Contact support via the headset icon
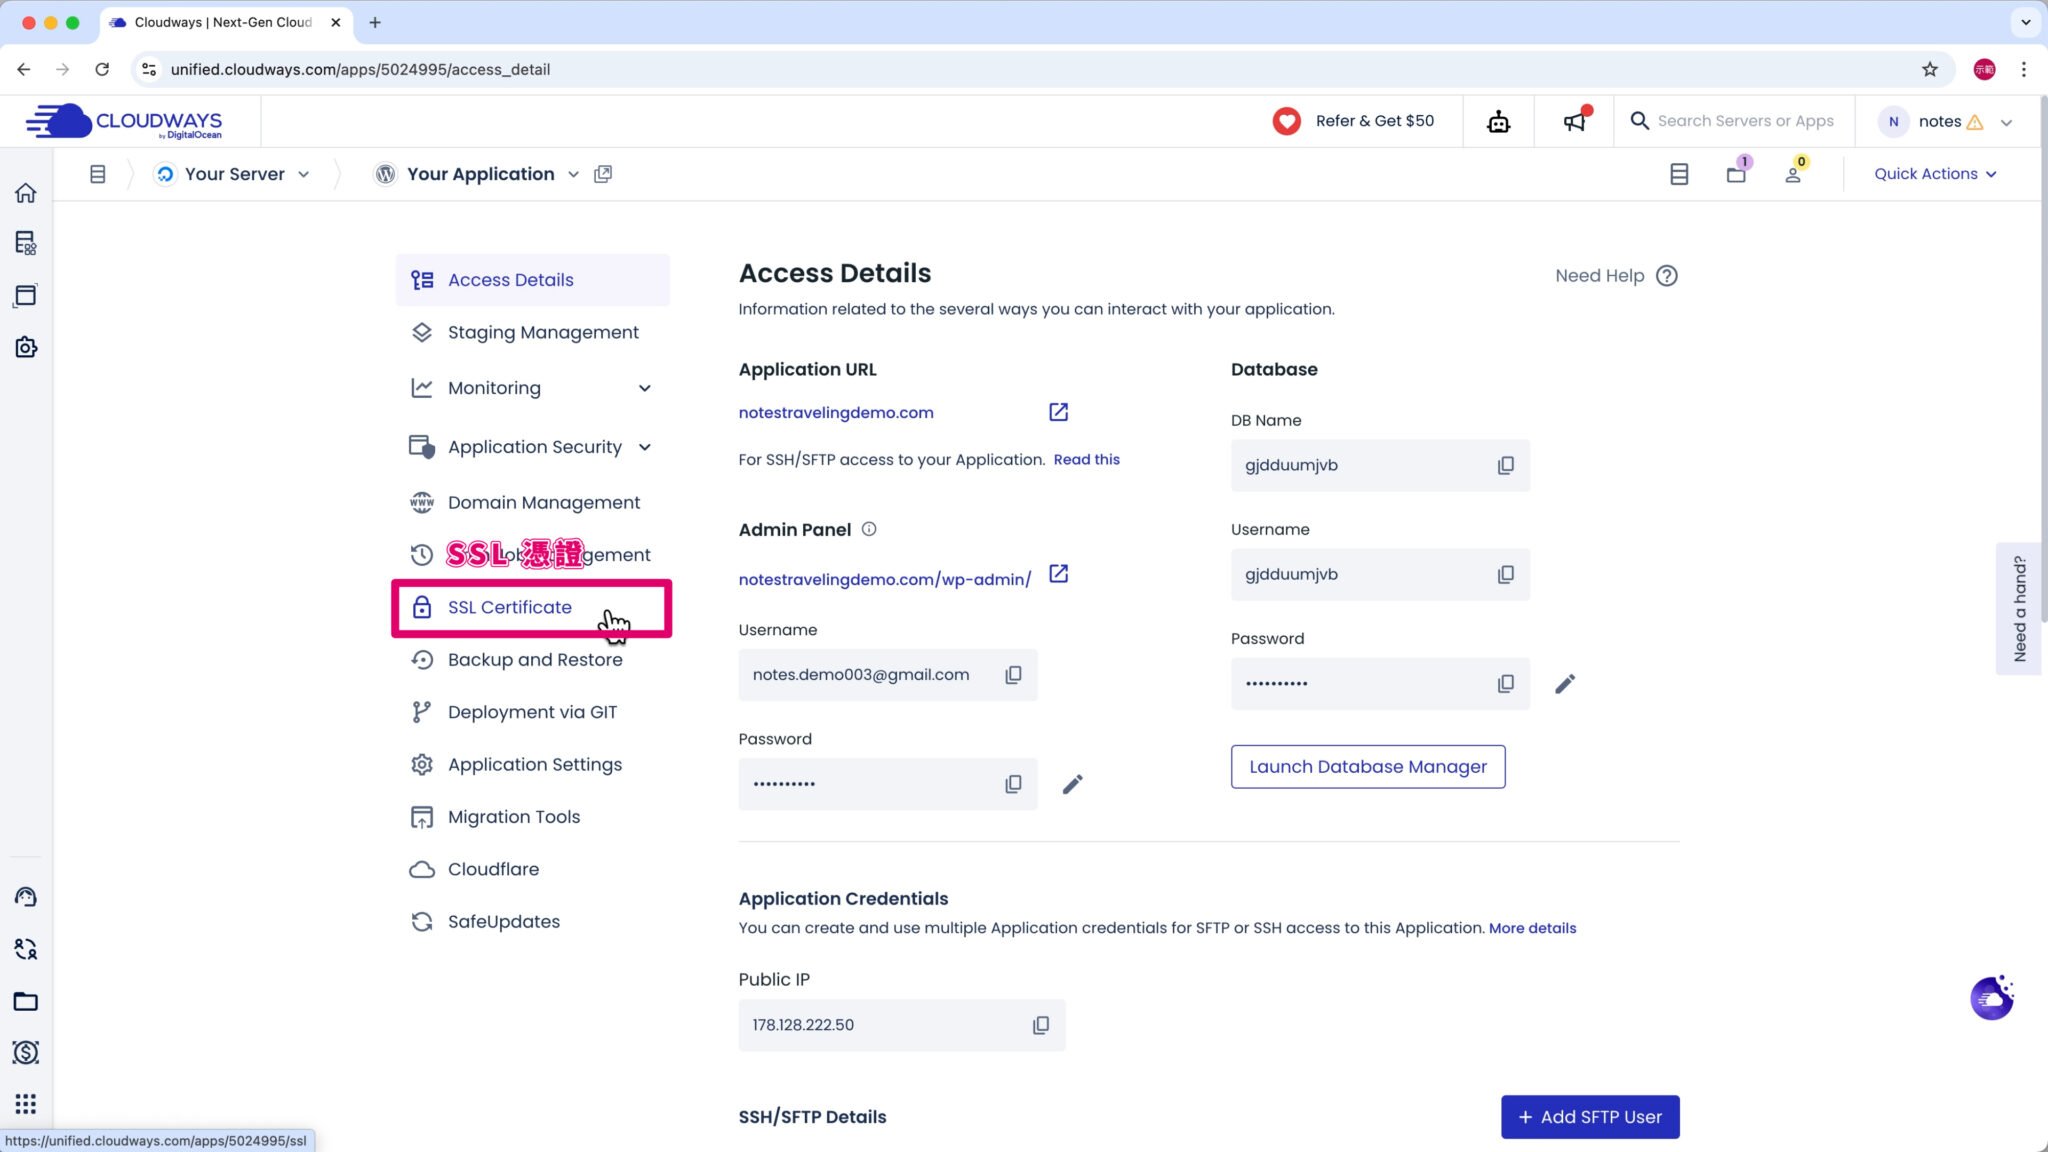 pos(25,897)
